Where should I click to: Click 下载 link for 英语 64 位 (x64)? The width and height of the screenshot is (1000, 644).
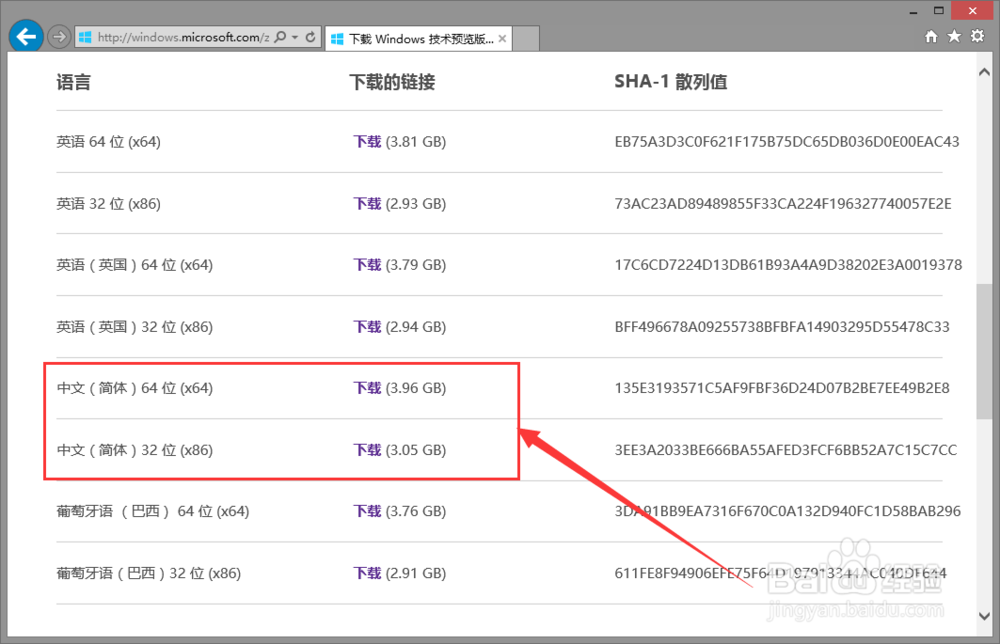(x=367, y=142)
